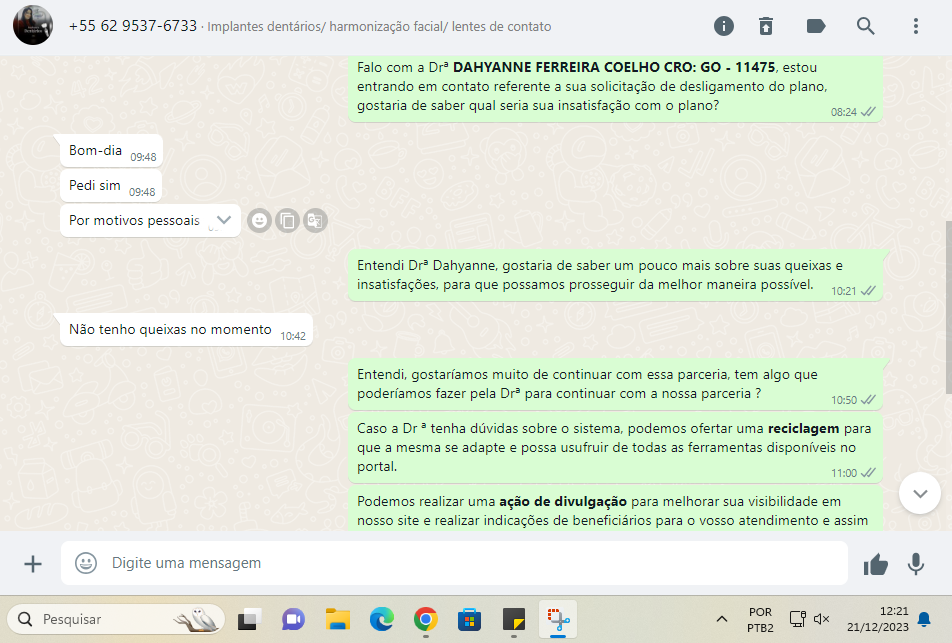Viewport: 952px width, 643px height.
Task: Open File Explorer from the taskbar
Action: coord(338,619)
